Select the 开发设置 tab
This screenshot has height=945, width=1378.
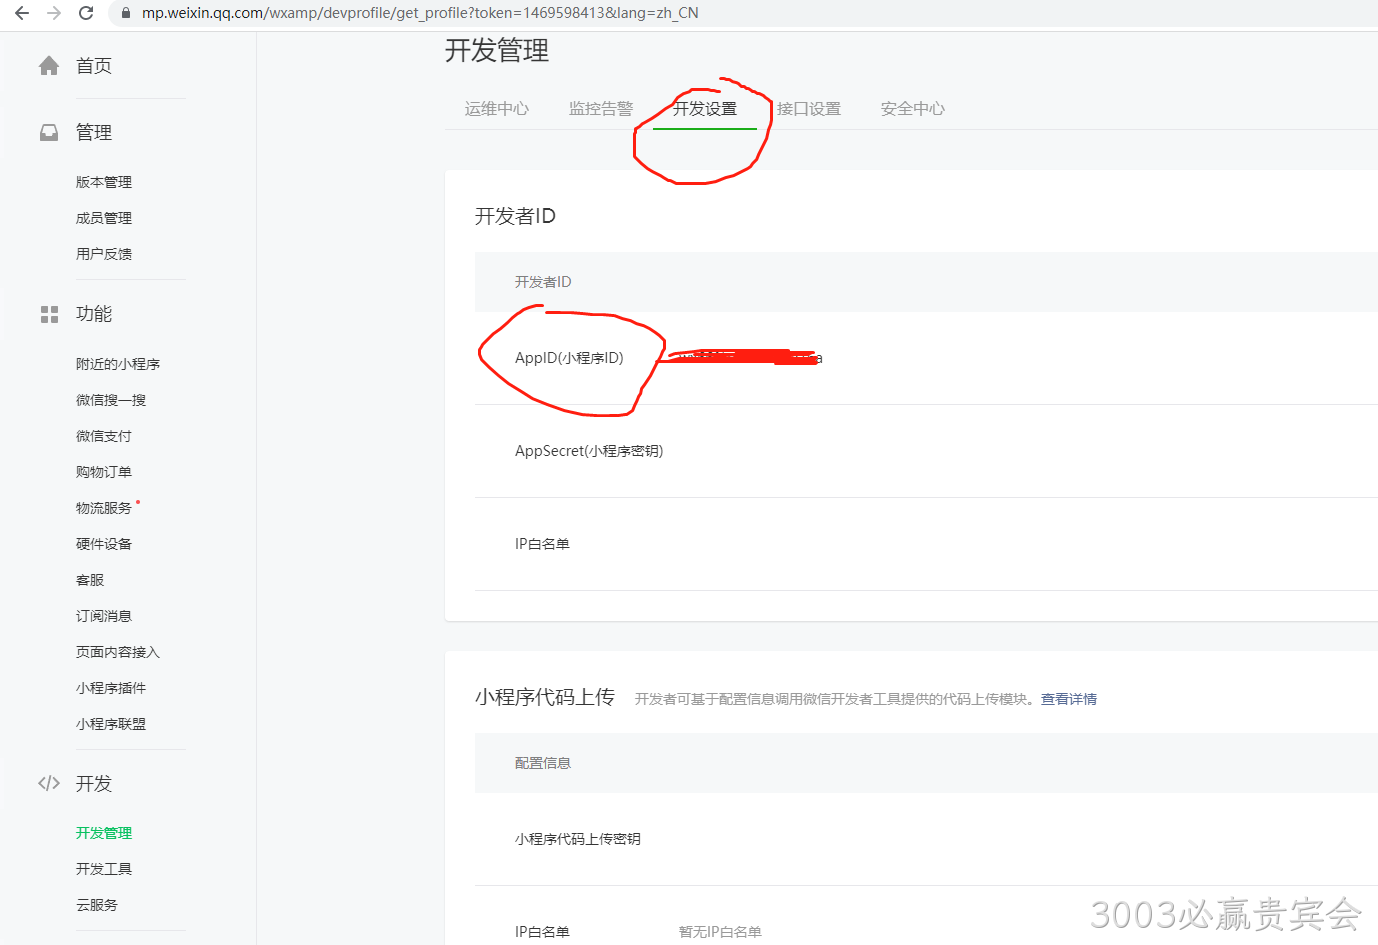(x=705, y=108)
